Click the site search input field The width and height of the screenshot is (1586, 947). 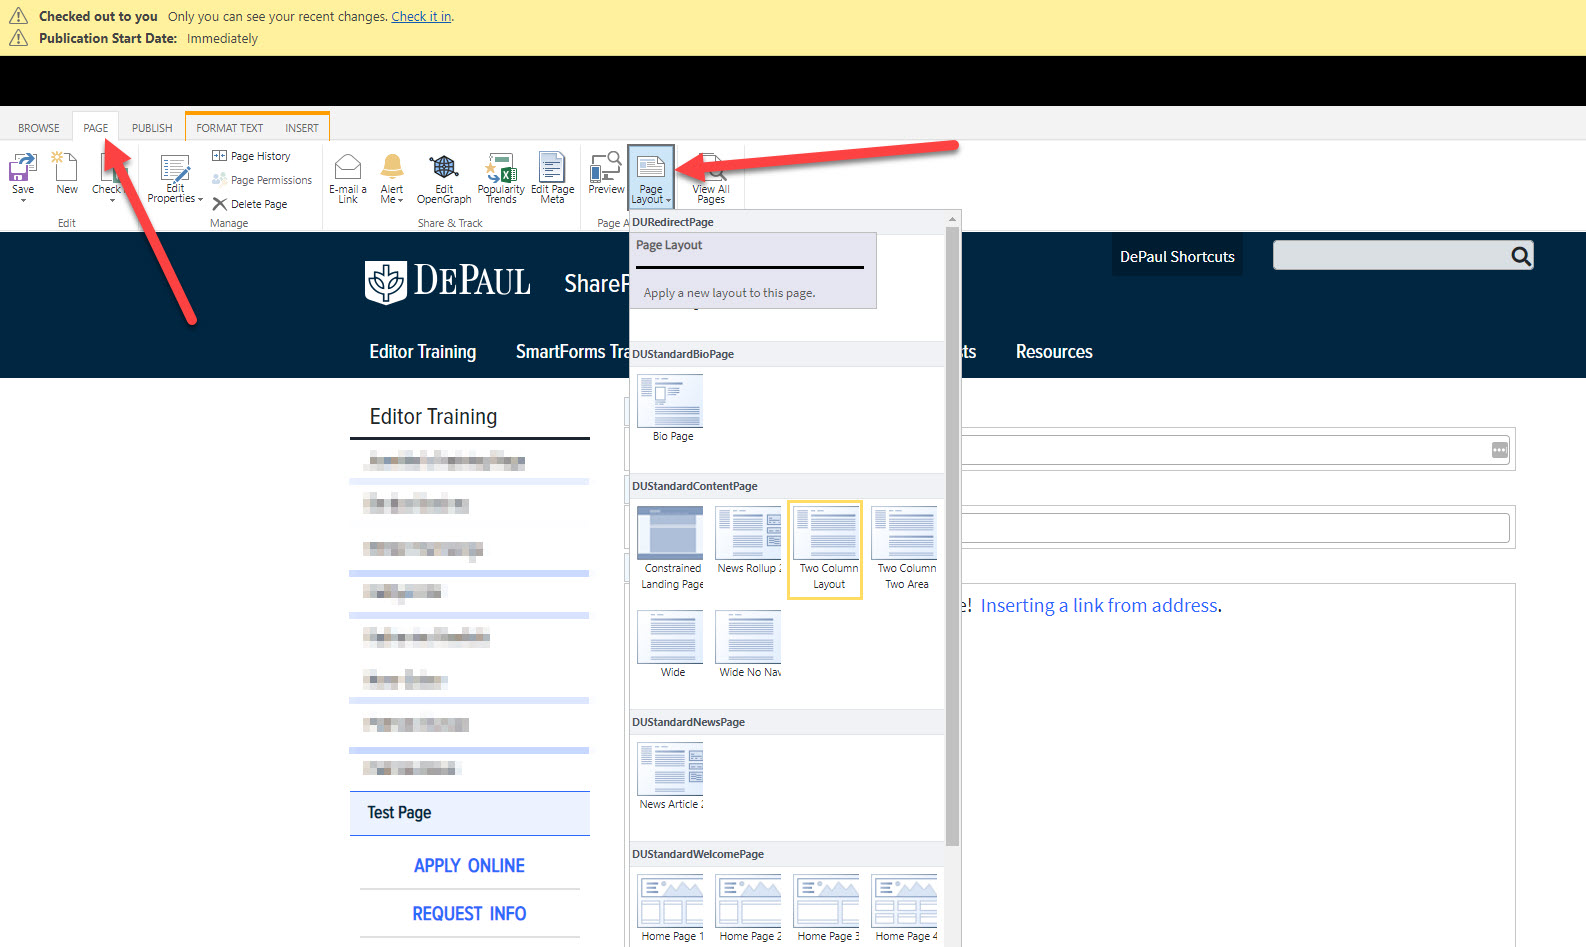(1388, 256)
